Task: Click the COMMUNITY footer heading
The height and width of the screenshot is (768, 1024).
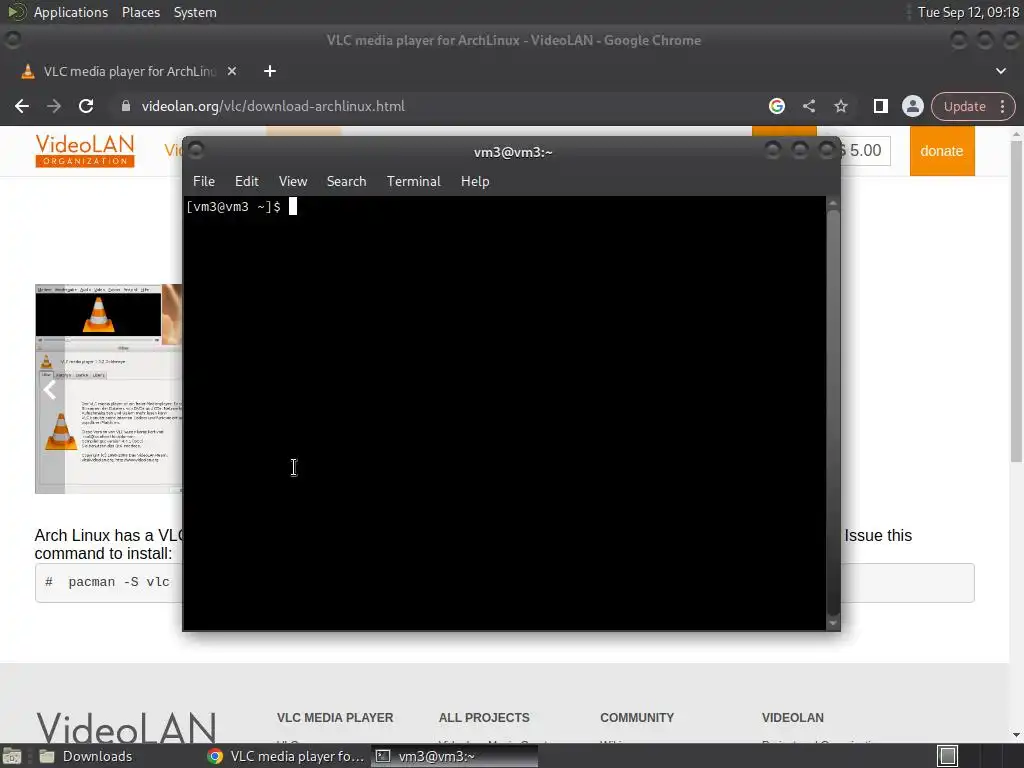Action: [x=637, y=718]
